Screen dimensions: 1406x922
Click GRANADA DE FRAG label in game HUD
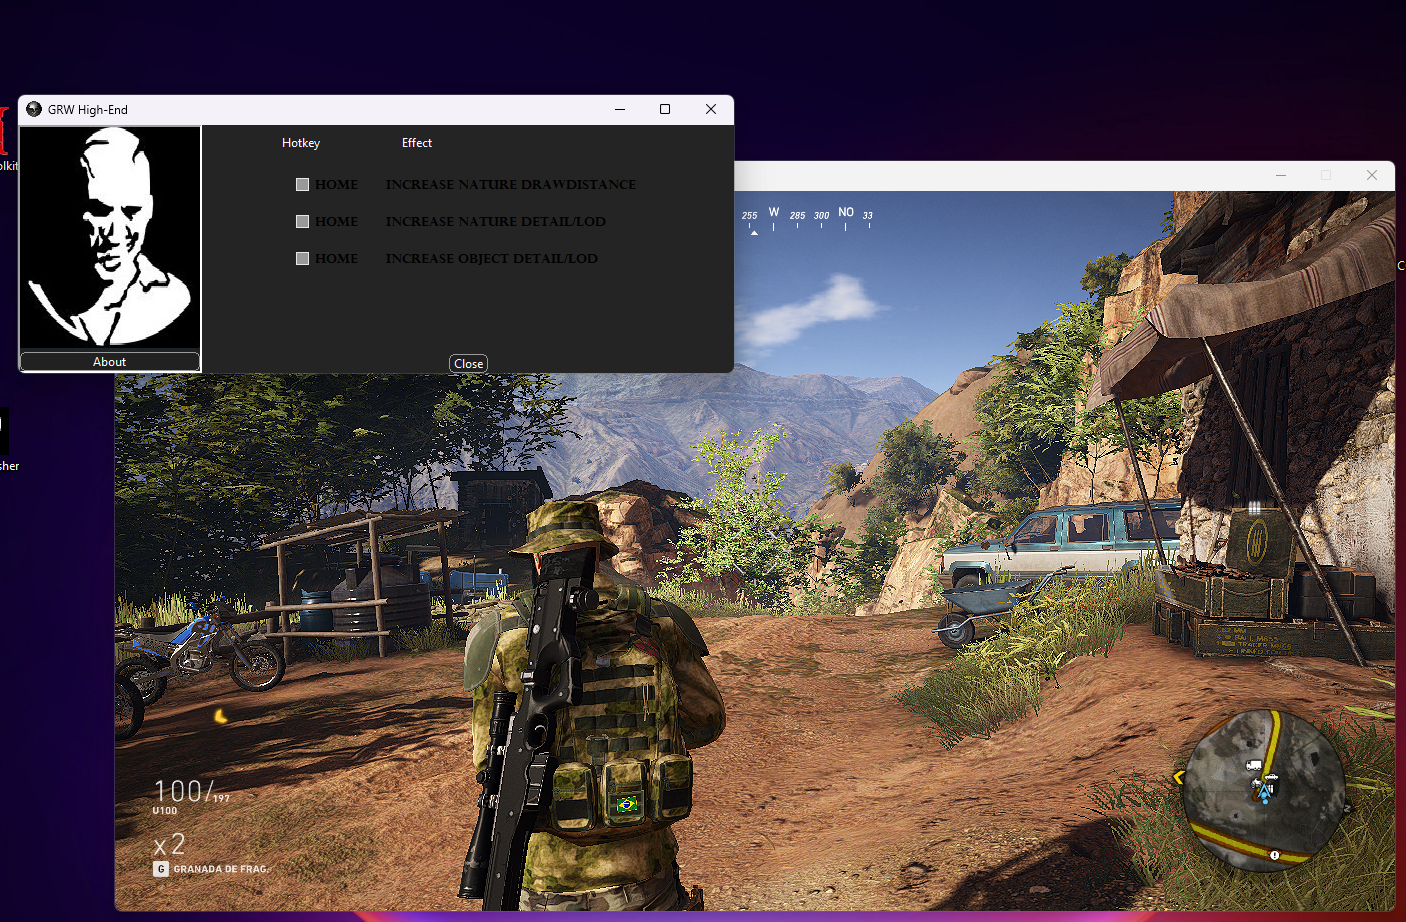(x=220, y=869)
